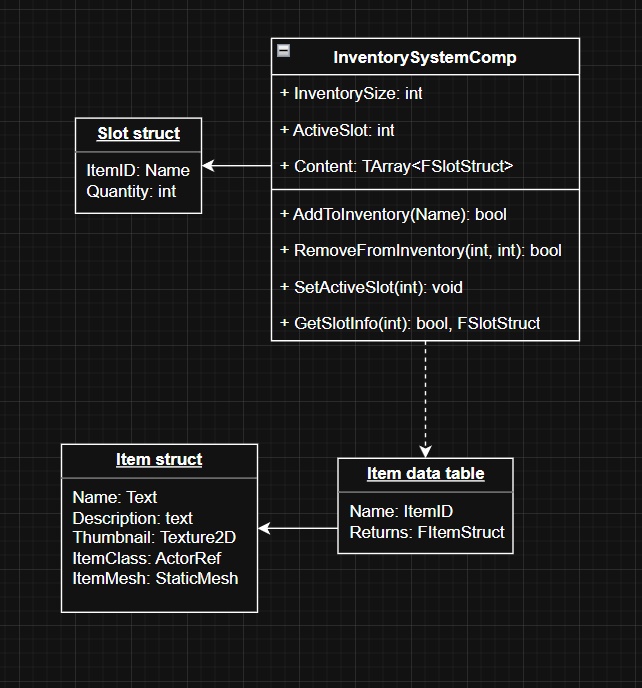The image size is (642, 688).
Task: Select the arrow pointing to Slot struct
Action: [x=237, y=166]
